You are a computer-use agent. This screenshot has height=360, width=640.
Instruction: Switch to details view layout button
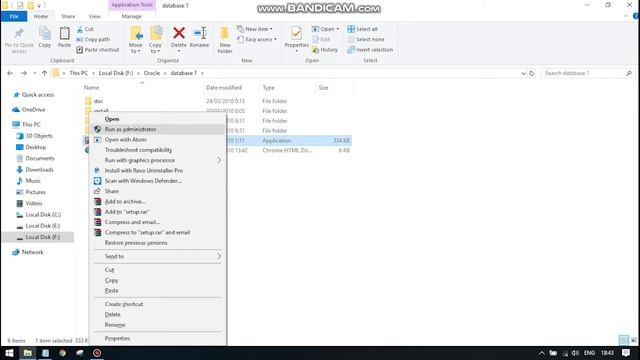(x=623, y=340)
